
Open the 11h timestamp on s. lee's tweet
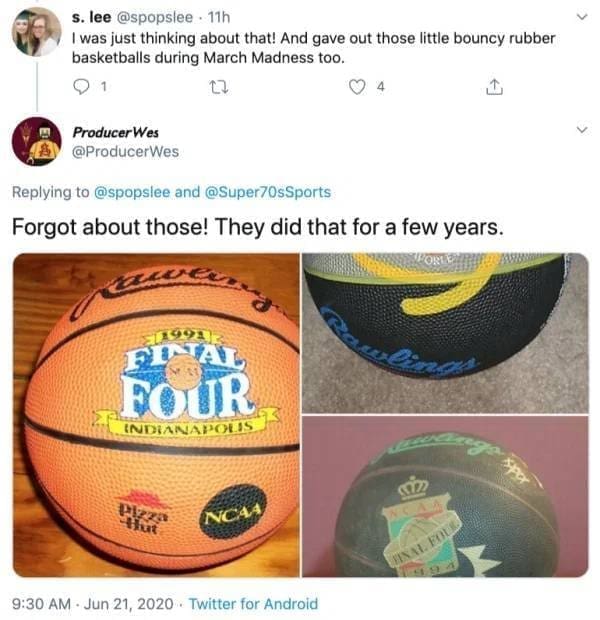(x=219, y=17)
